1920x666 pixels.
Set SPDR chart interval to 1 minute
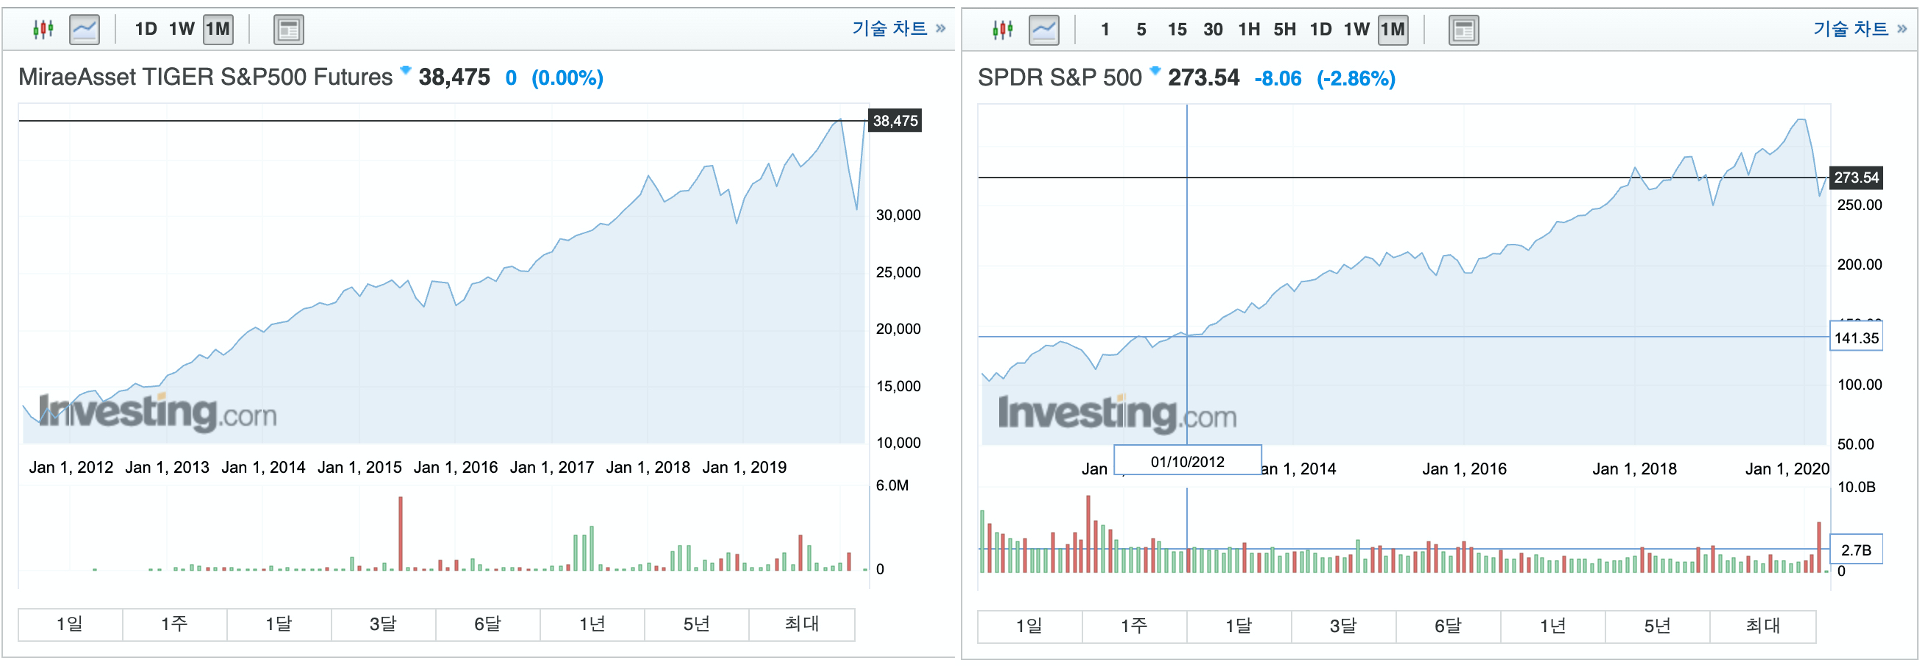(x=1105, y=30)
